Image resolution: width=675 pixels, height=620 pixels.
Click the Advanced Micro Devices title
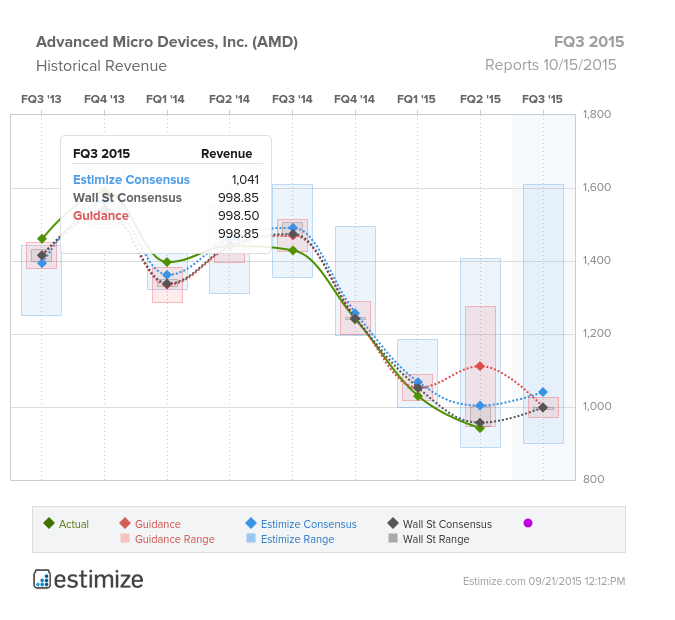pos(167,42)
